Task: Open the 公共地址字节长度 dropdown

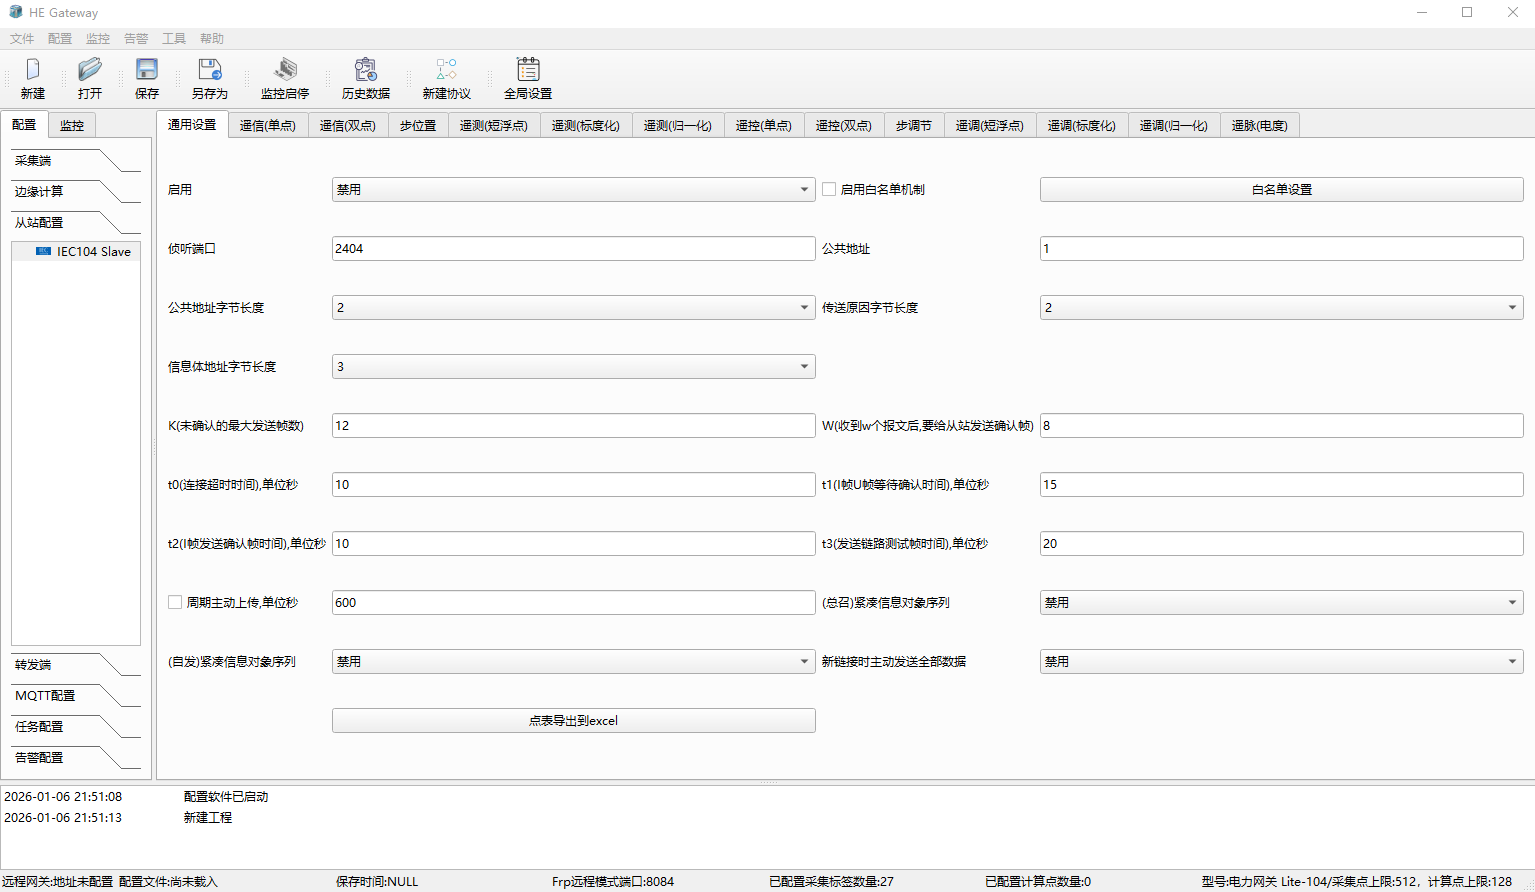Action: point(573,307)
